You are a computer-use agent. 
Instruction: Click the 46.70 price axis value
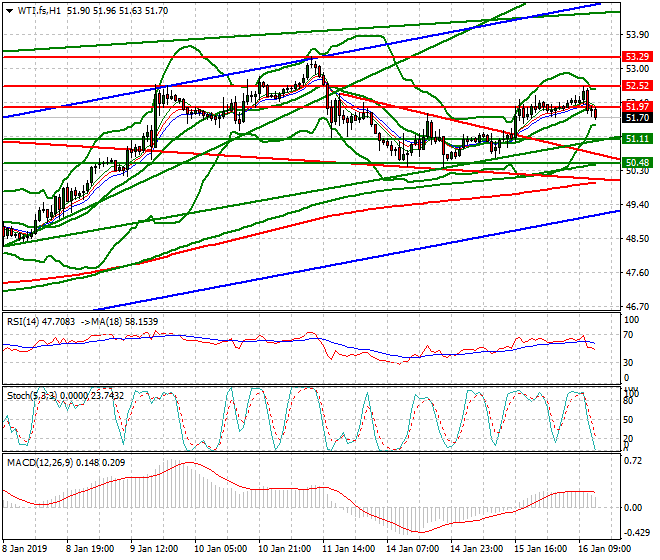pyautogui.click(x=637, y=307)
